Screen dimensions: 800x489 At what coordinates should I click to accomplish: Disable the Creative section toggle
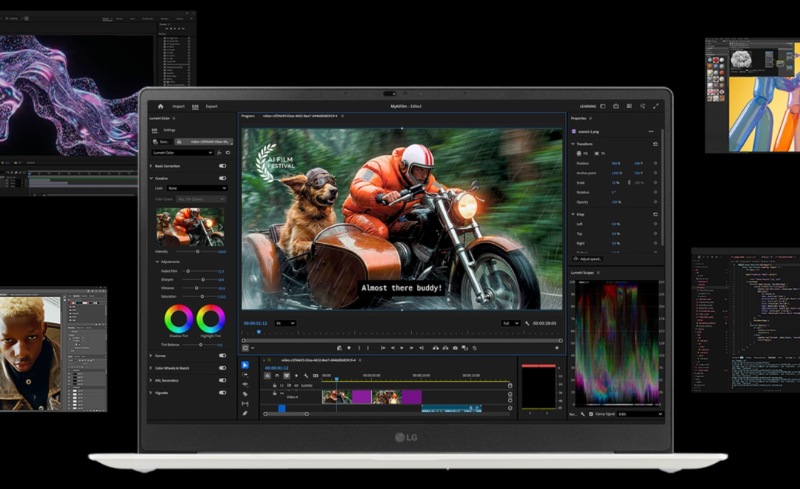coord(222,178)
